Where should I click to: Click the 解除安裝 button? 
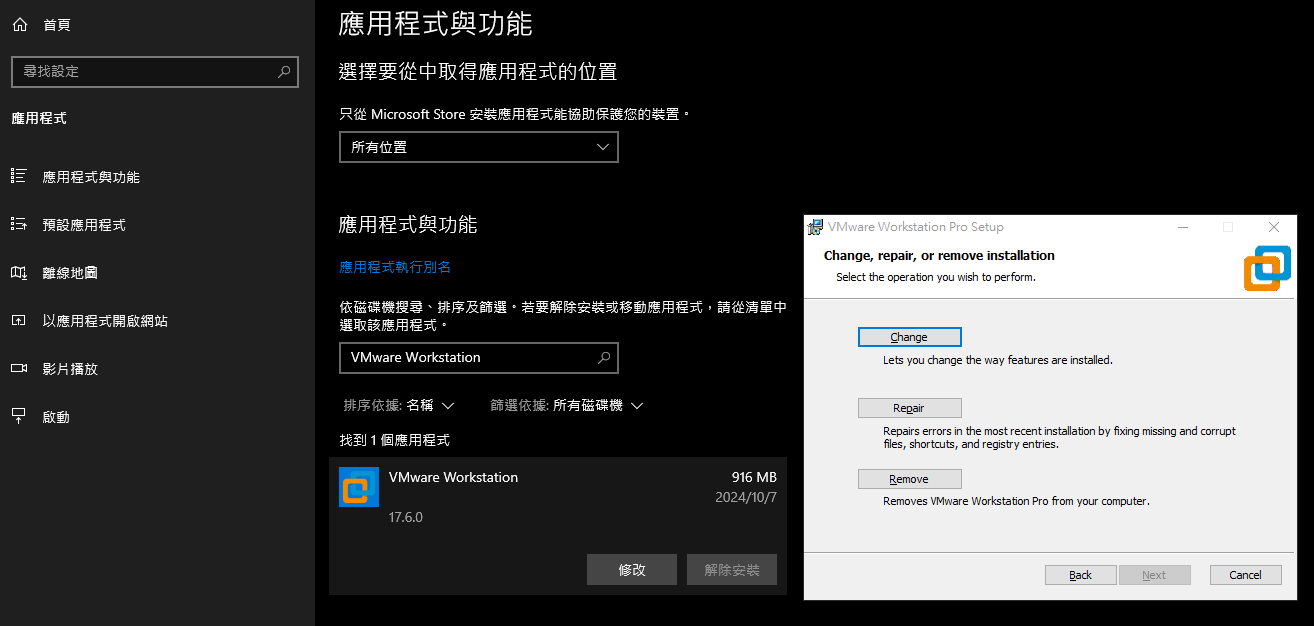click(x=732, y=570)
